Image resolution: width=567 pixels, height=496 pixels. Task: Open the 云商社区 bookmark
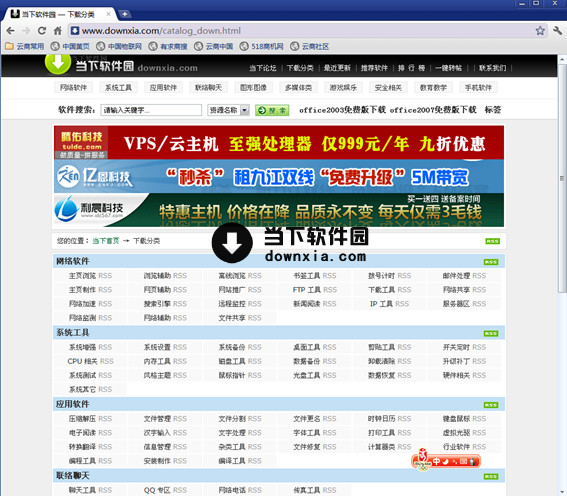310,46
